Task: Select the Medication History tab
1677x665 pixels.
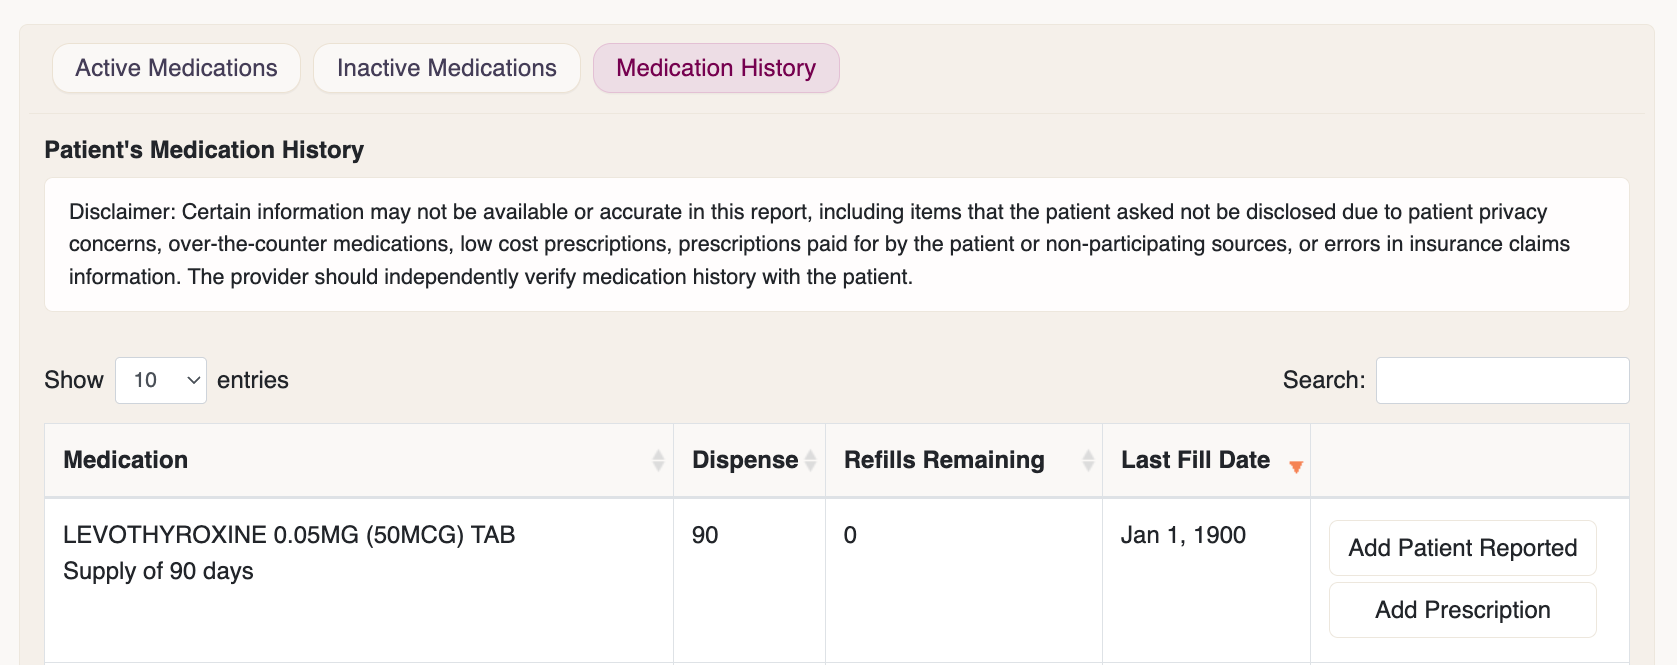Action: click(x=716, y=68)
